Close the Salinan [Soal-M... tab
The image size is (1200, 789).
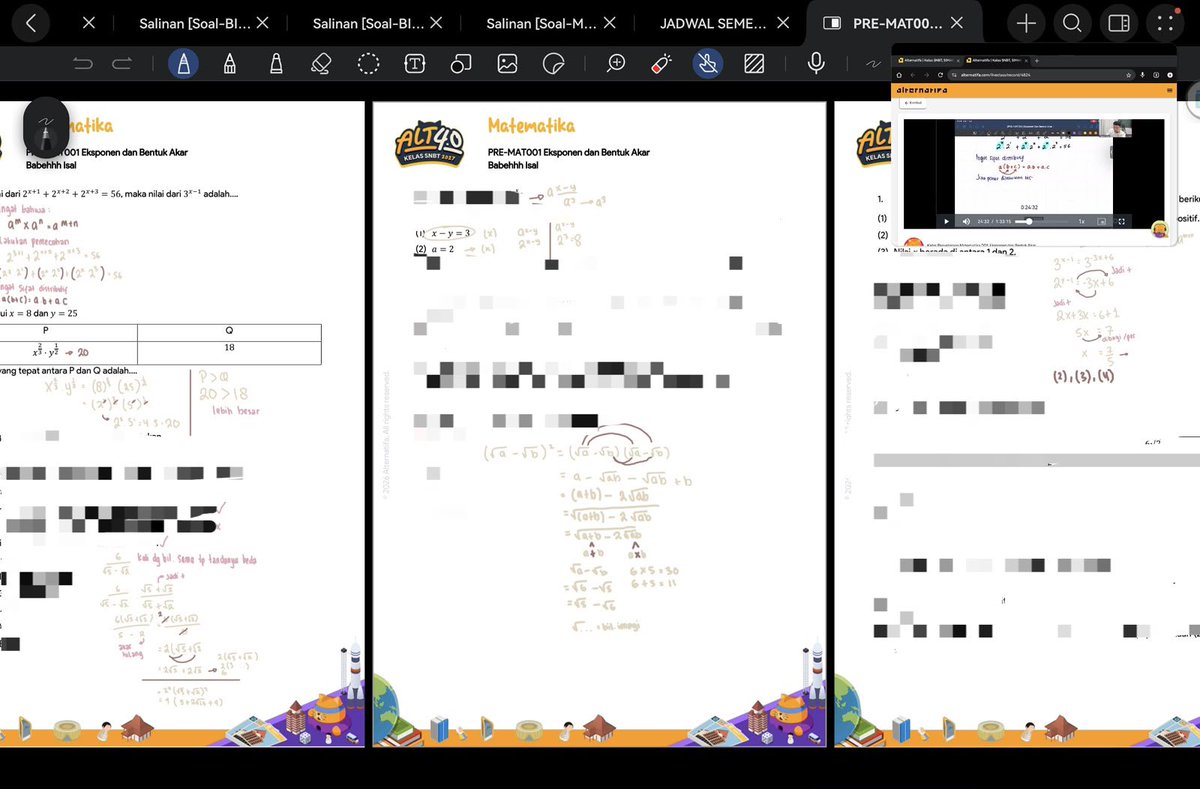click(610, 22)
